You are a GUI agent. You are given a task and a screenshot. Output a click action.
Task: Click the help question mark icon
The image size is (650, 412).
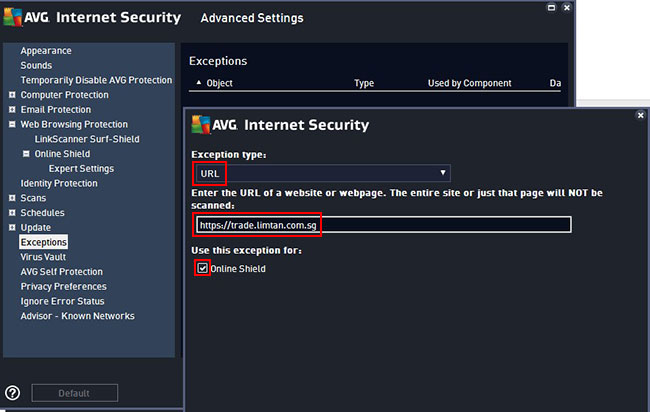click(x=12, y=393)
